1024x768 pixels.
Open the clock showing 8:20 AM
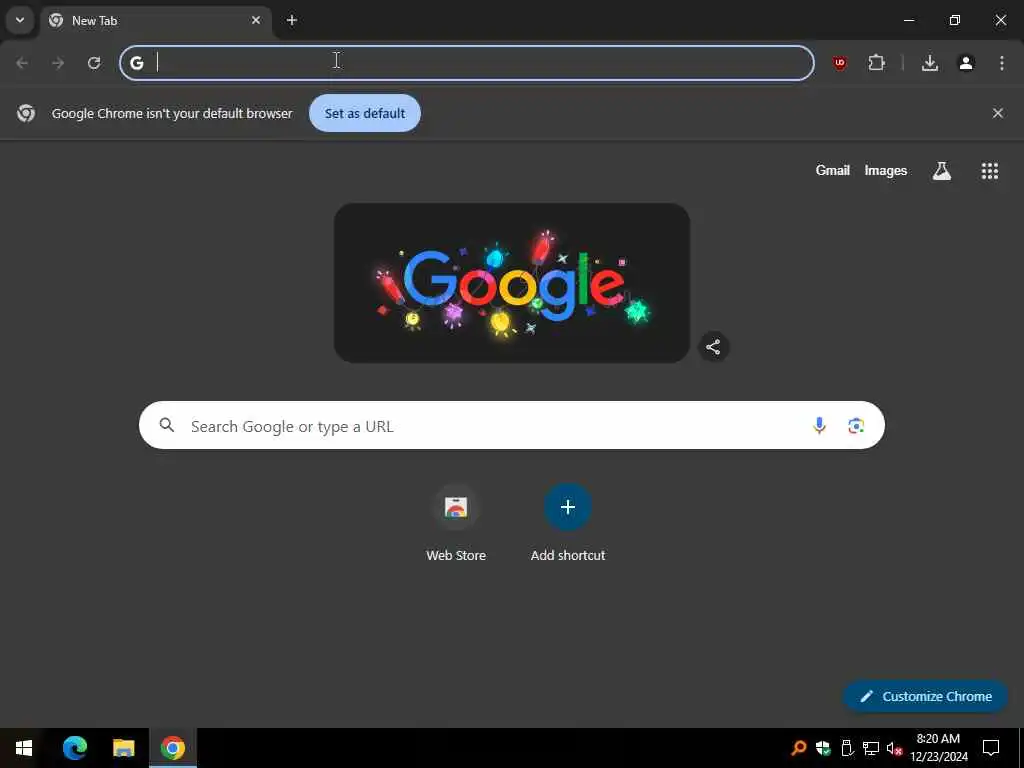938,748
